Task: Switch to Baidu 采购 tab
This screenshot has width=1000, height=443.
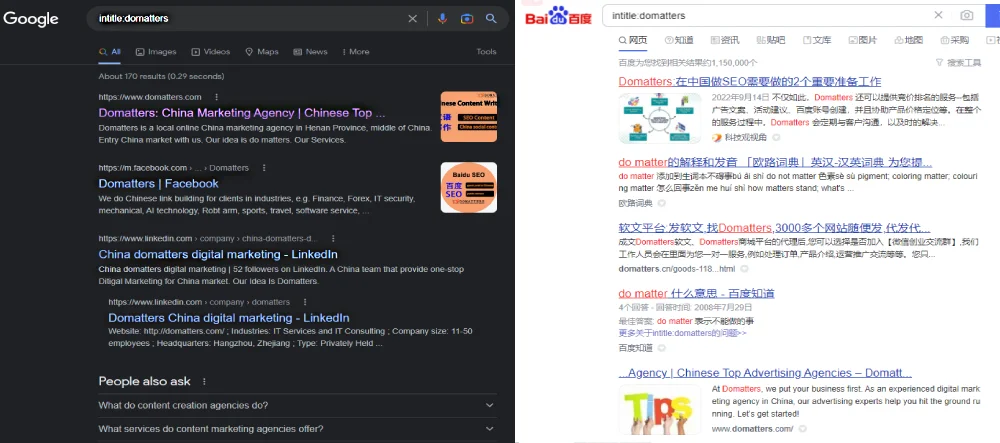Action: pyautogui.click(x=955, y=40)
